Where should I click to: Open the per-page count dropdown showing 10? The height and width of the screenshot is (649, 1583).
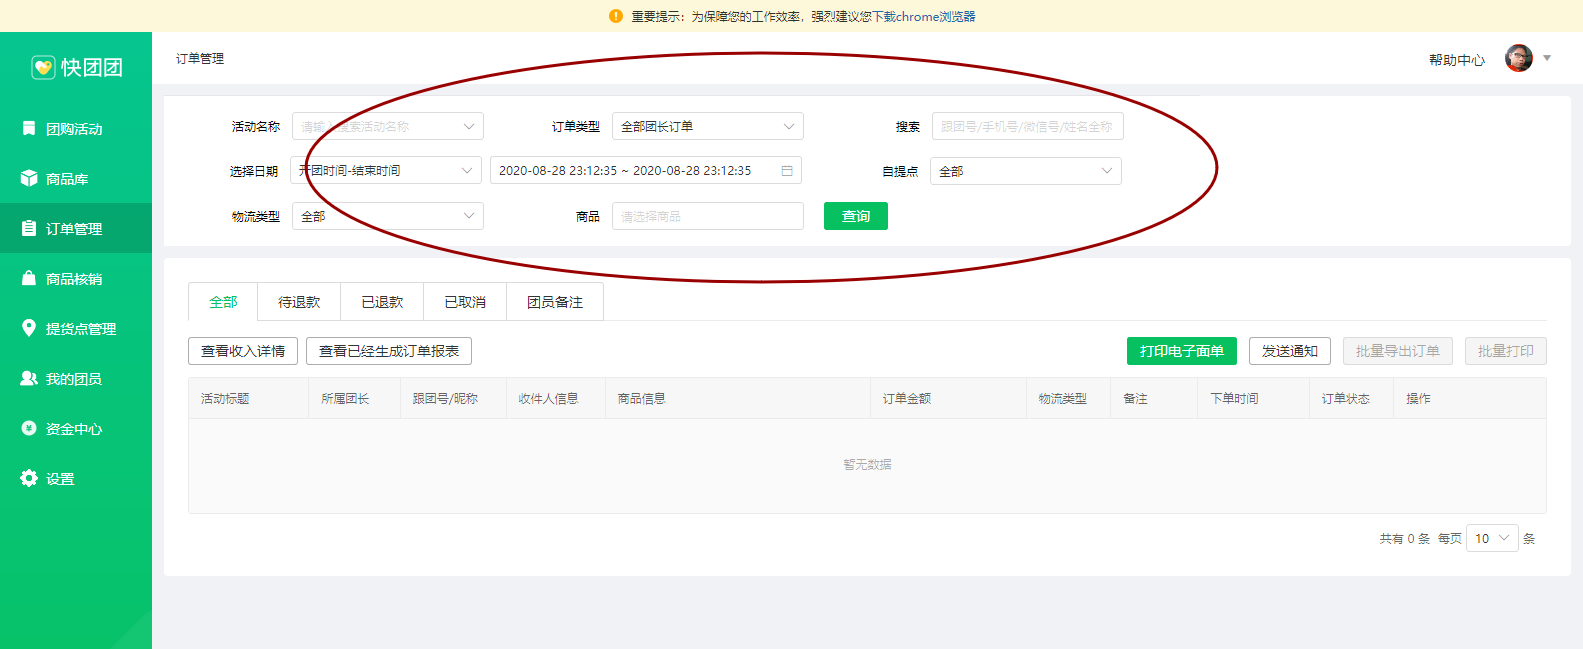coord(1491,538)
